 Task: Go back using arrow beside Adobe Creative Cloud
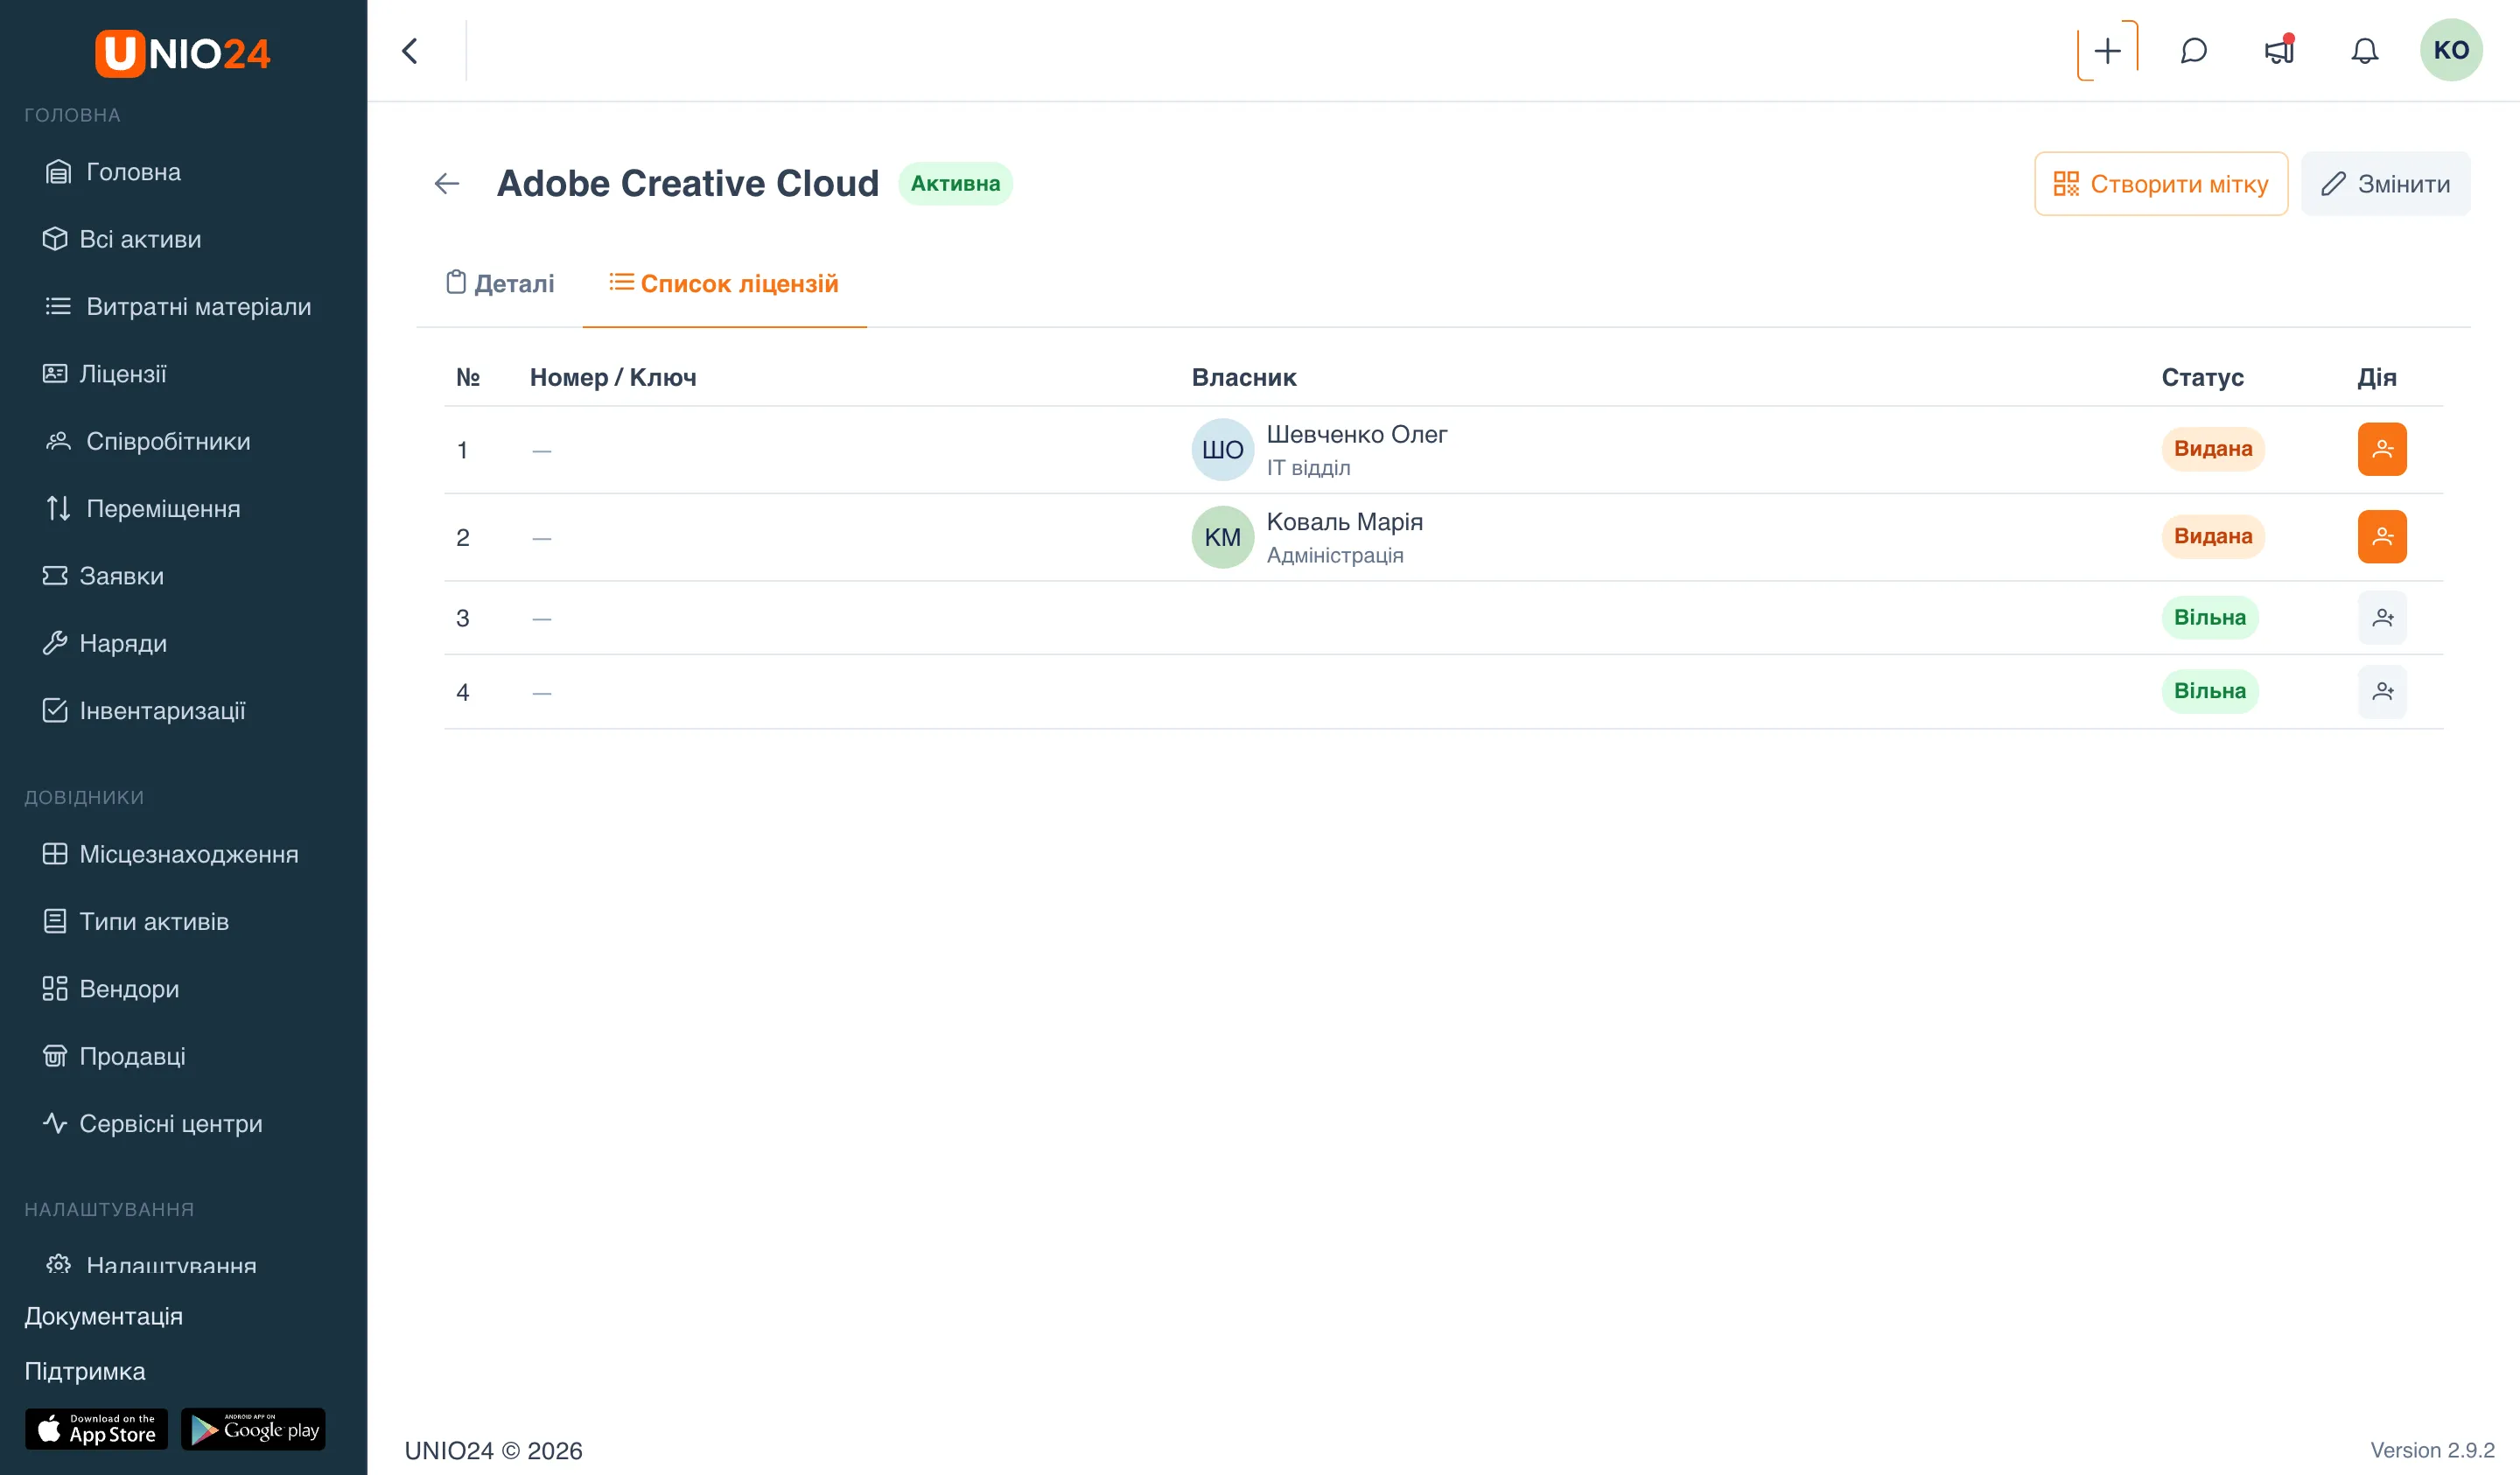tap(447, 183)
